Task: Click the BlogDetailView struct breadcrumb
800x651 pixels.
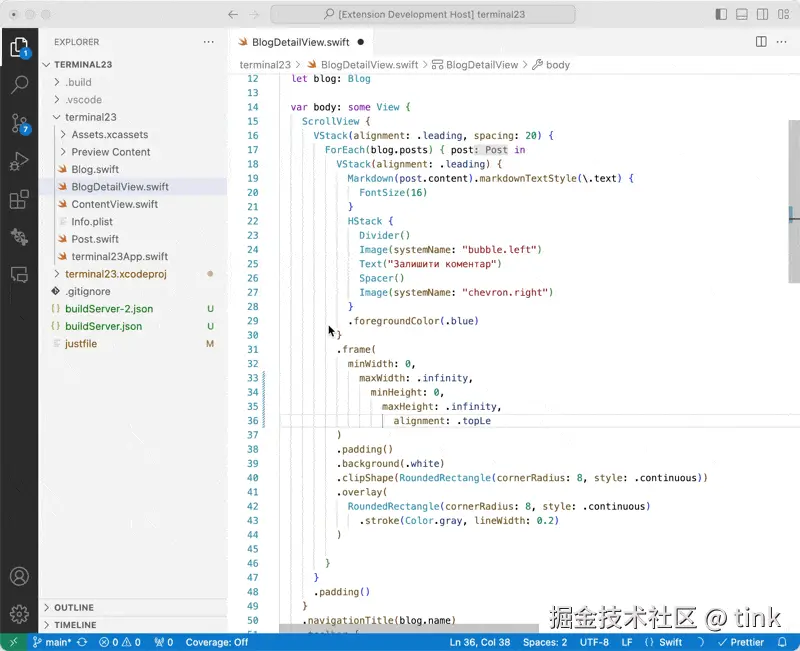Action: click(x=475, y=65)
